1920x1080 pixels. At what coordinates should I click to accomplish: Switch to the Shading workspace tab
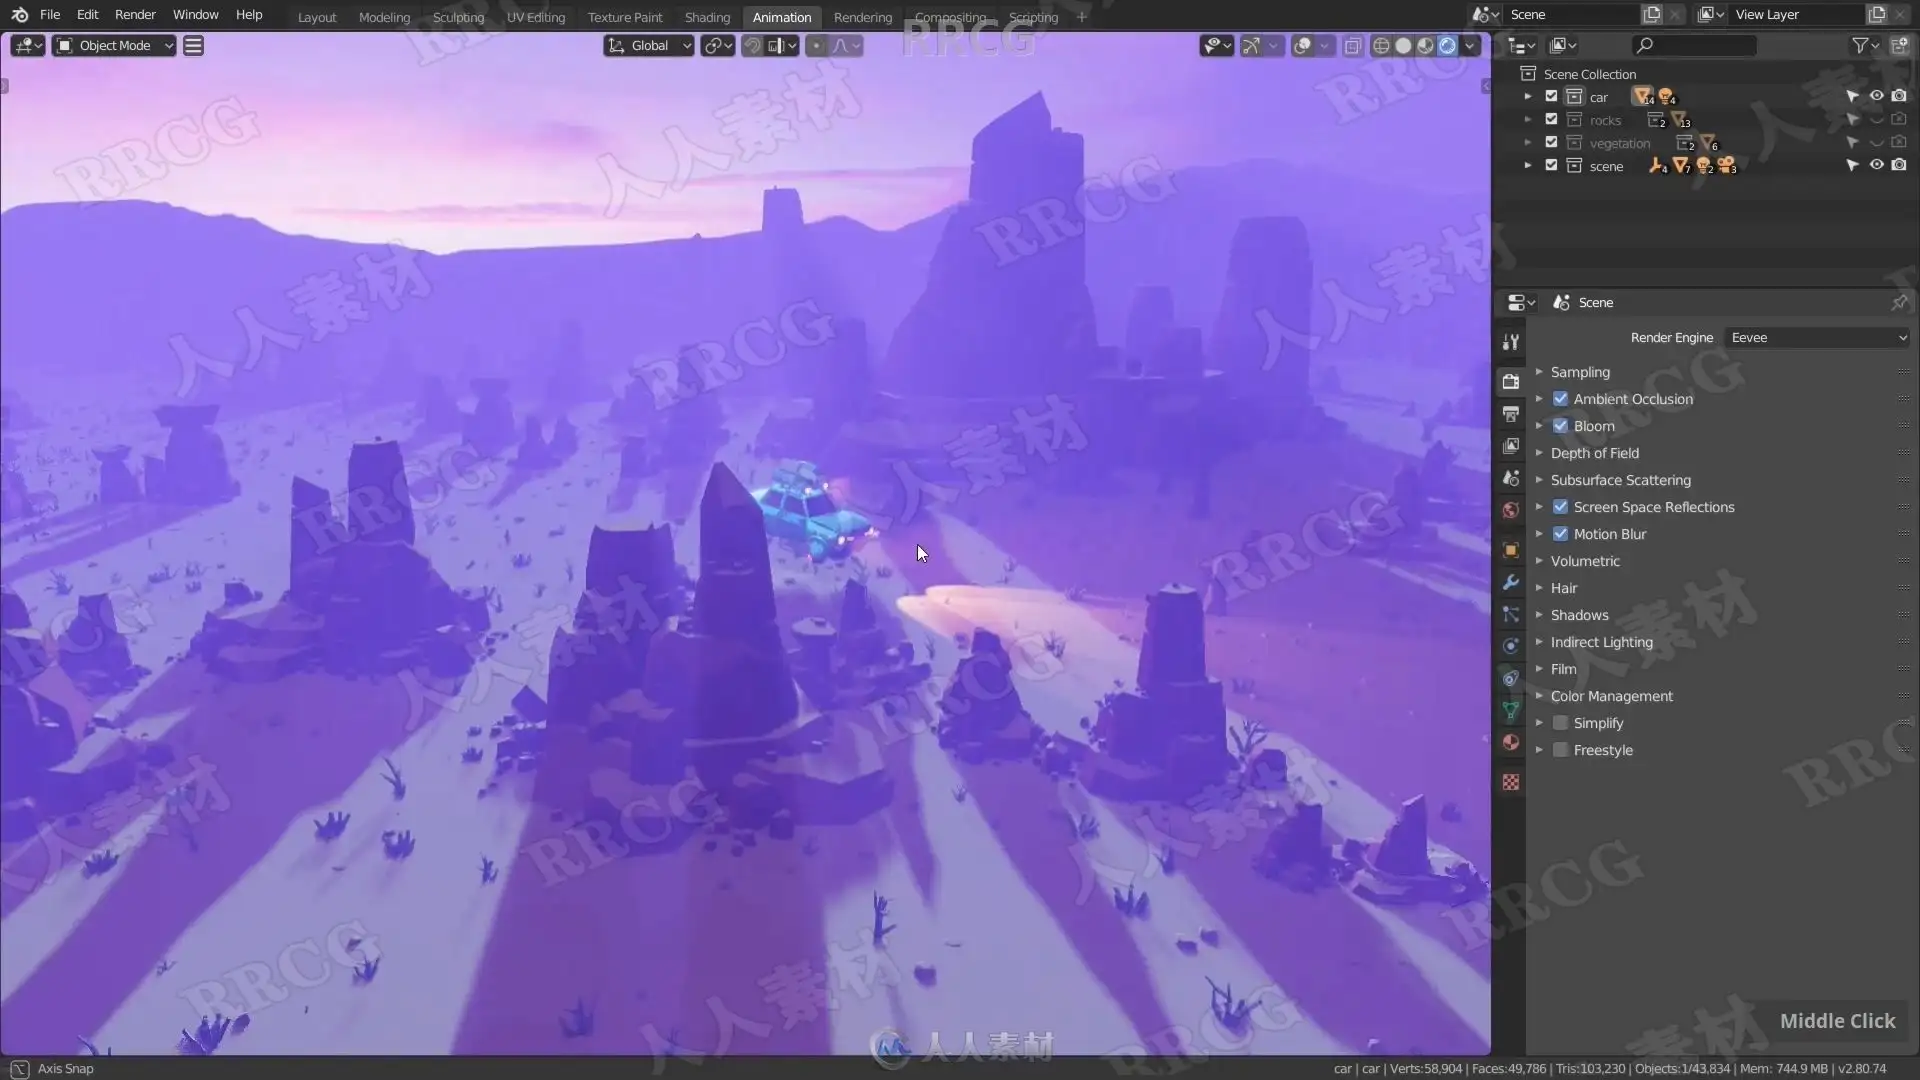point(707,17)
